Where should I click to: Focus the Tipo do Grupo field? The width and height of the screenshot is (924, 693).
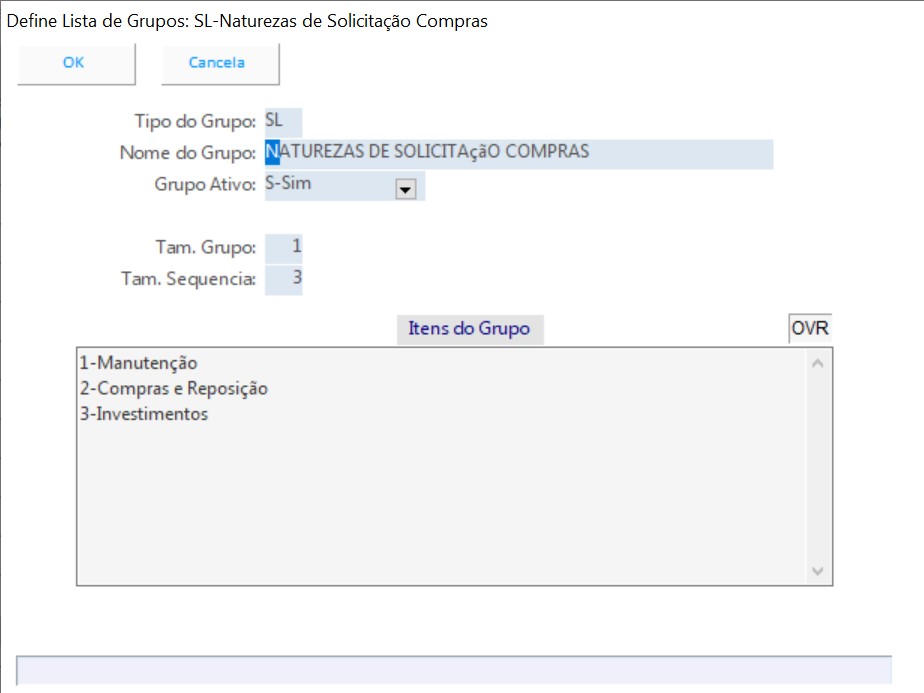(282, 121)
